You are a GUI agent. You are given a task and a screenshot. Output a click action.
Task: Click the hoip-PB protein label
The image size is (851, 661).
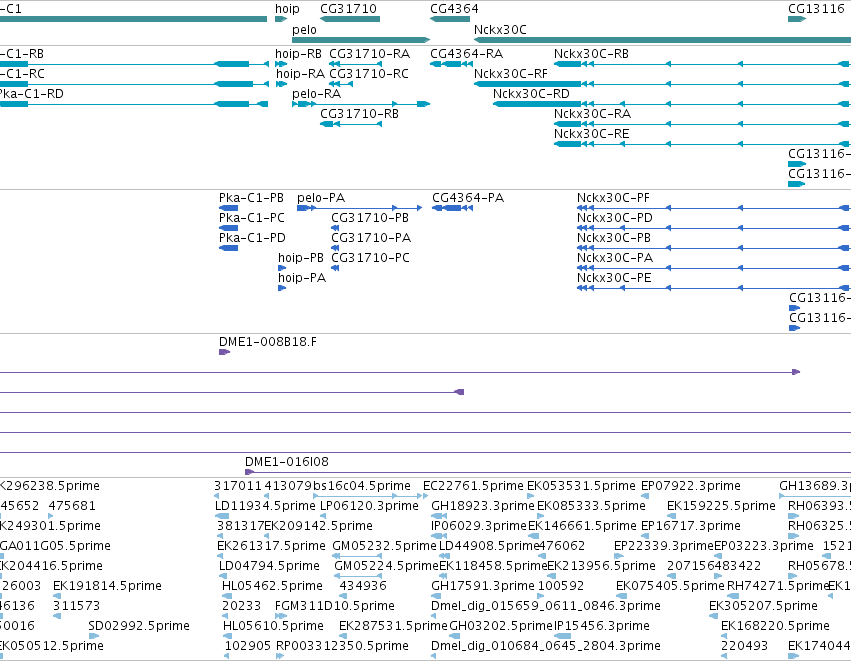pos(301,258)
